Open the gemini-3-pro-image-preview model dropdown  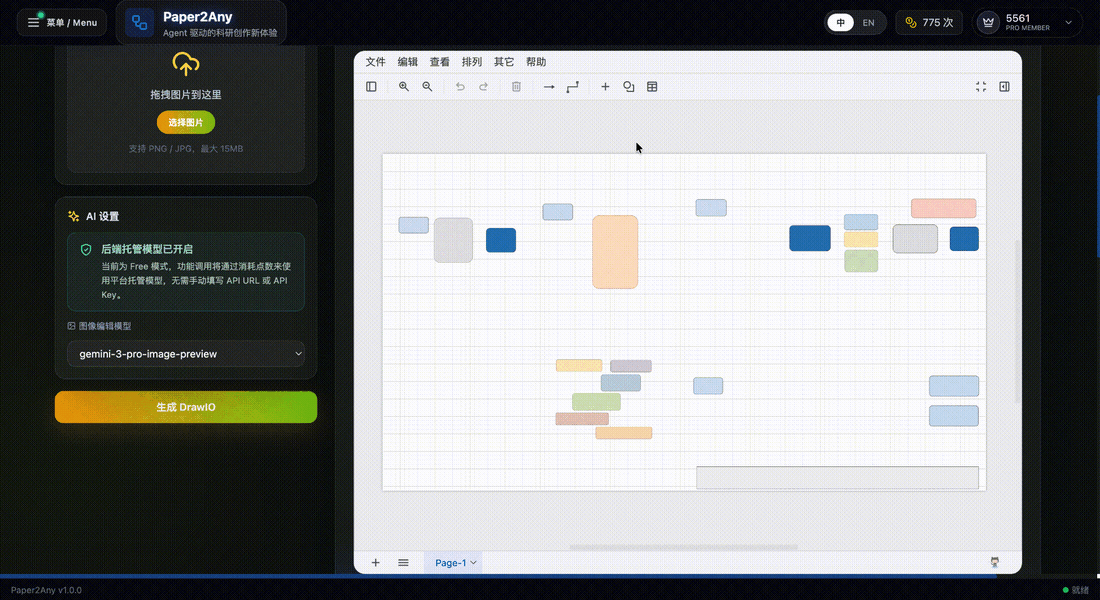click(186, 354)
